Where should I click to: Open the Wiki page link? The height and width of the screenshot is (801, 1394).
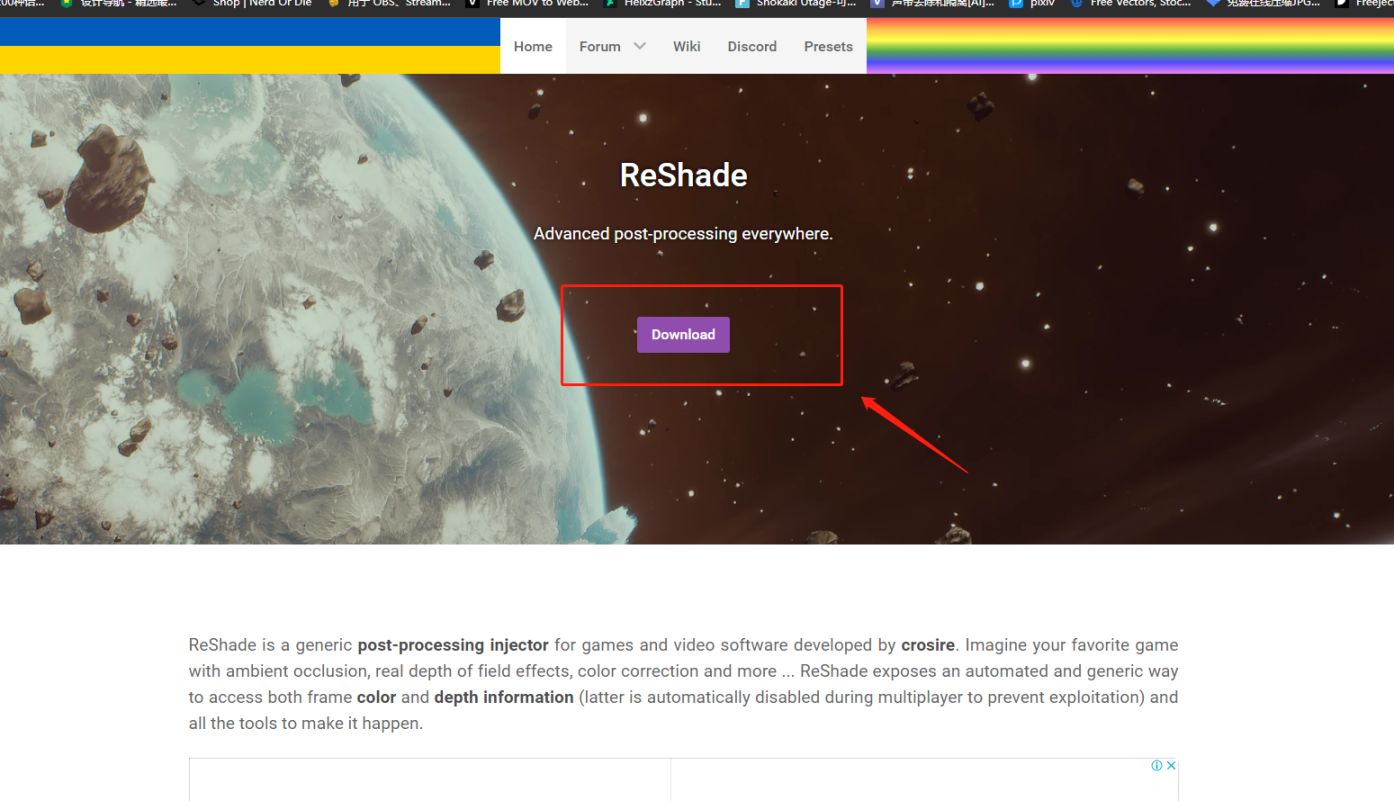click(687, 46)
